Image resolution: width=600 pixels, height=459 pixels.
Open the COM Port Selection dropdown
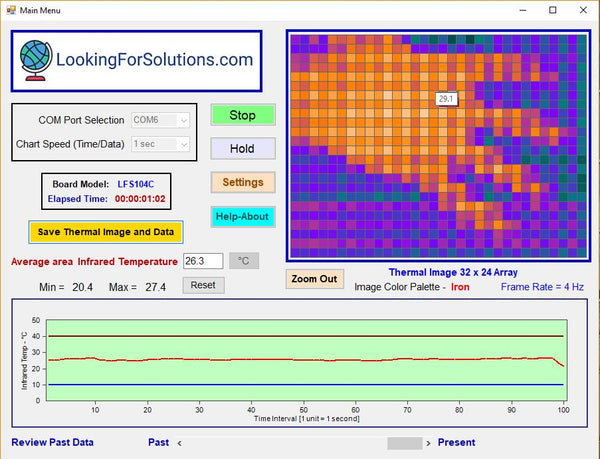160,120
